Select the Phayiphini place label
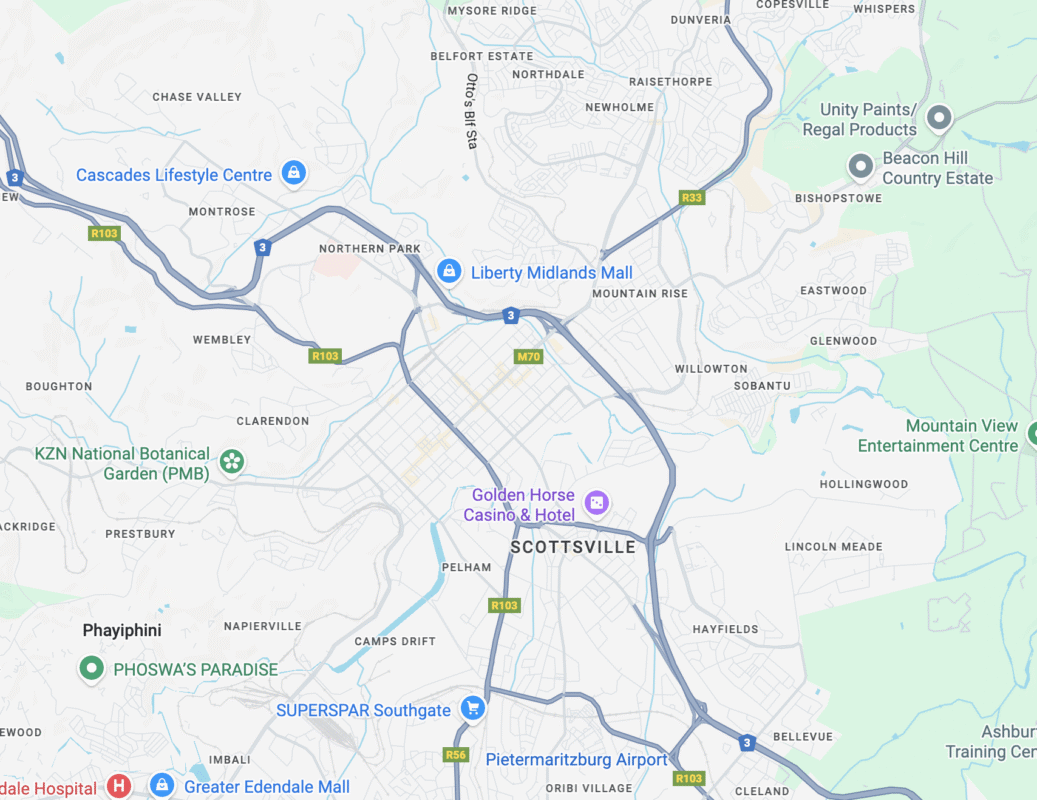This screenshot has width=1037, height=800. (122, 630)
